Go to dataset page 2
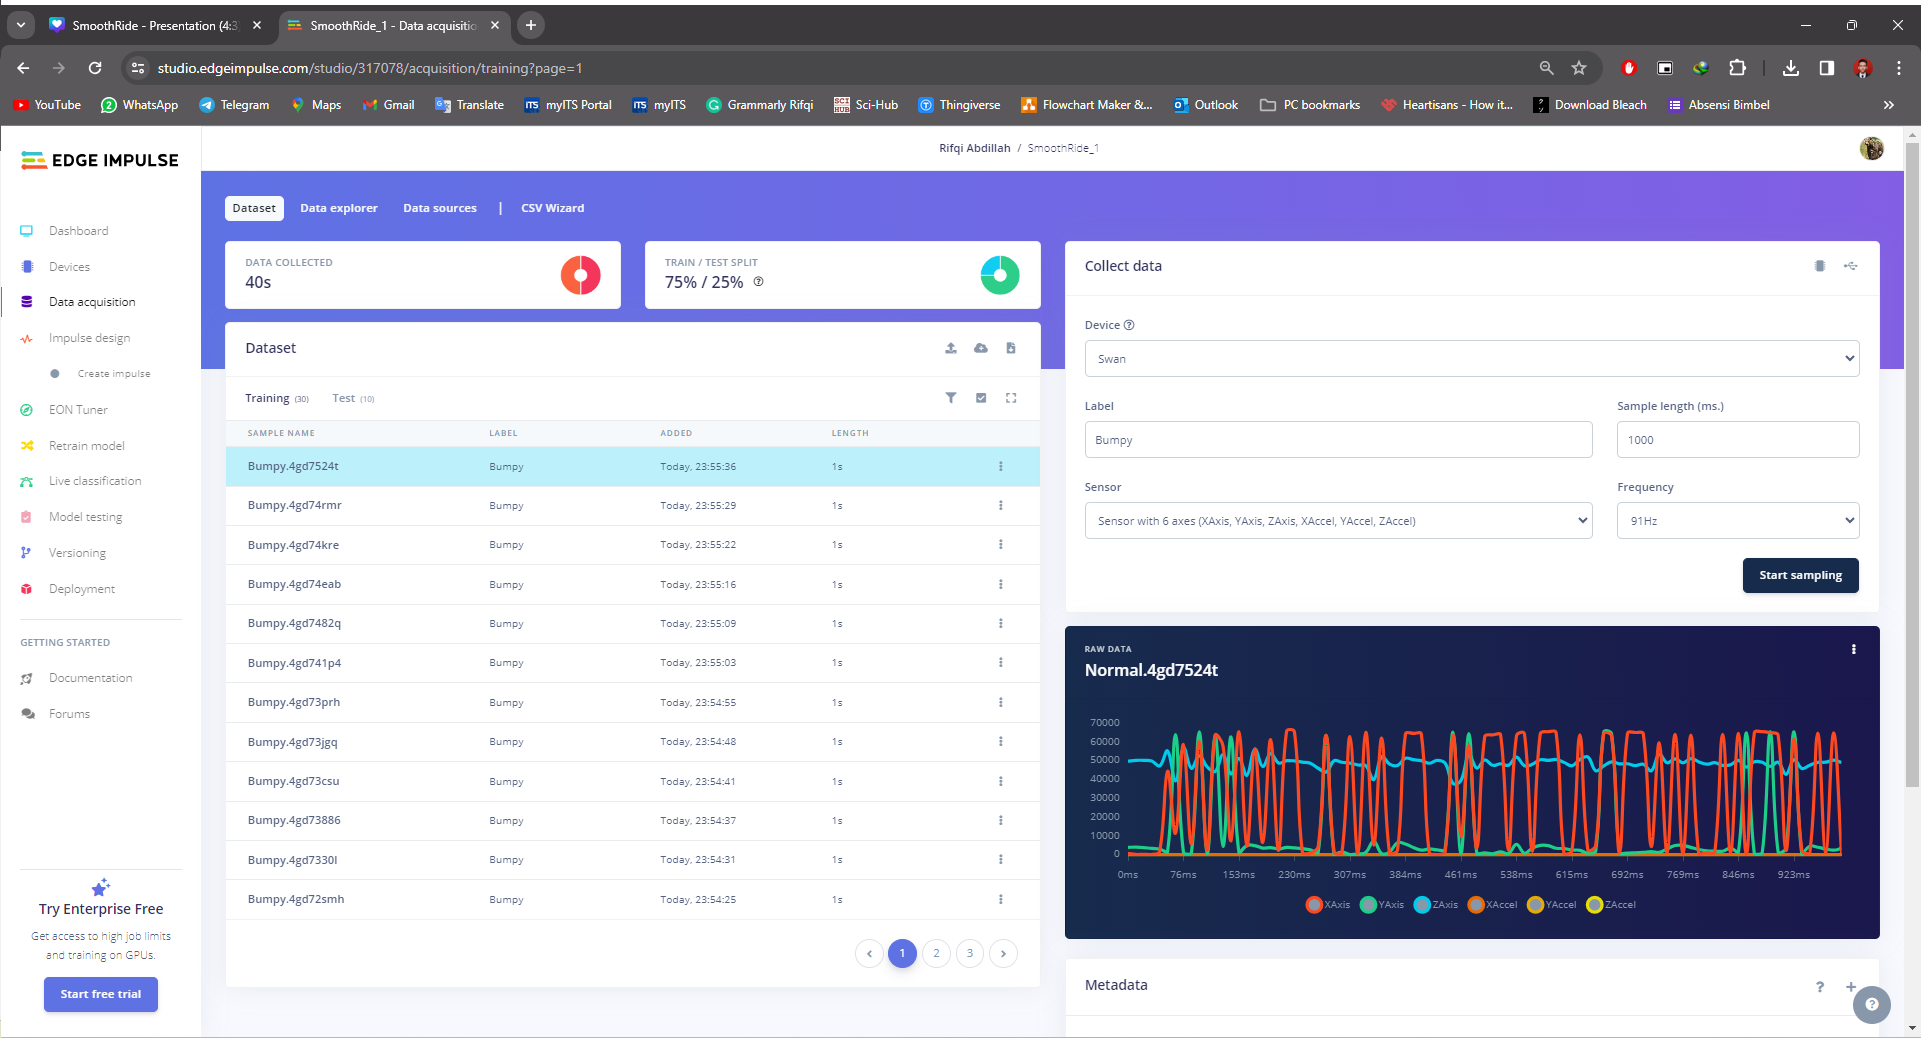 point(936,953)
